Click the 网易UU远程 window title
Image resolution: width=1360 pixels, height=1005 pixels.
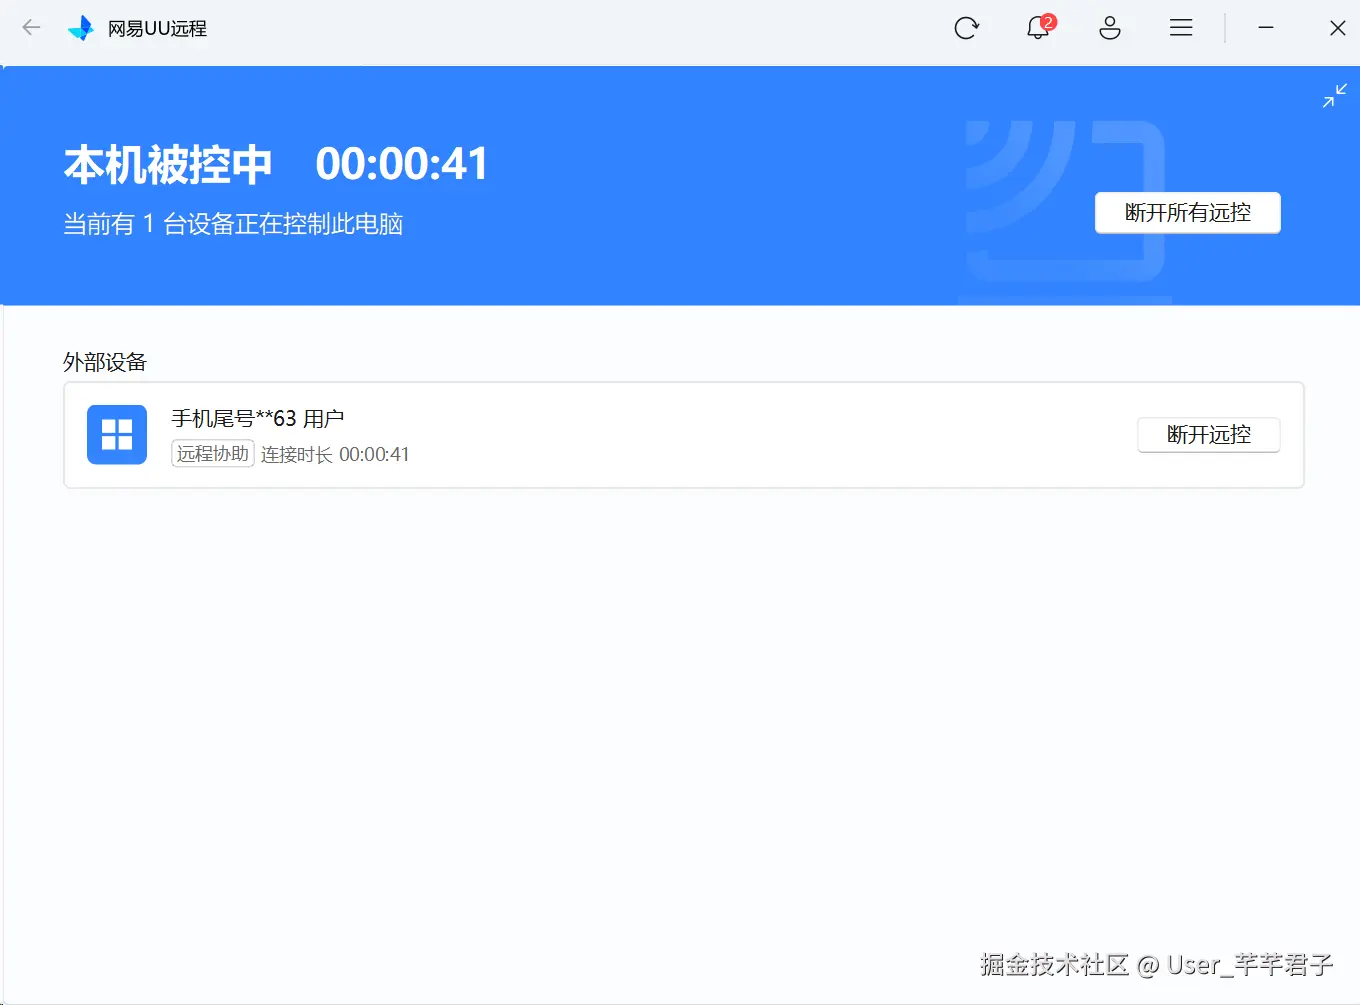[157, 29]
